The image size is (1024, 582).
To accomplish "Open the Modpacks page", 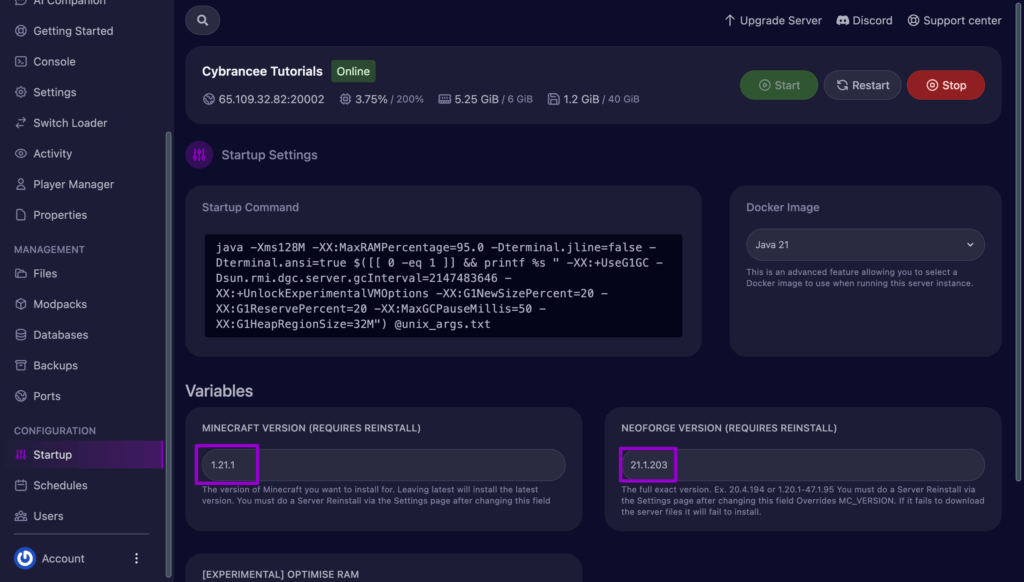I will (60, 304).
